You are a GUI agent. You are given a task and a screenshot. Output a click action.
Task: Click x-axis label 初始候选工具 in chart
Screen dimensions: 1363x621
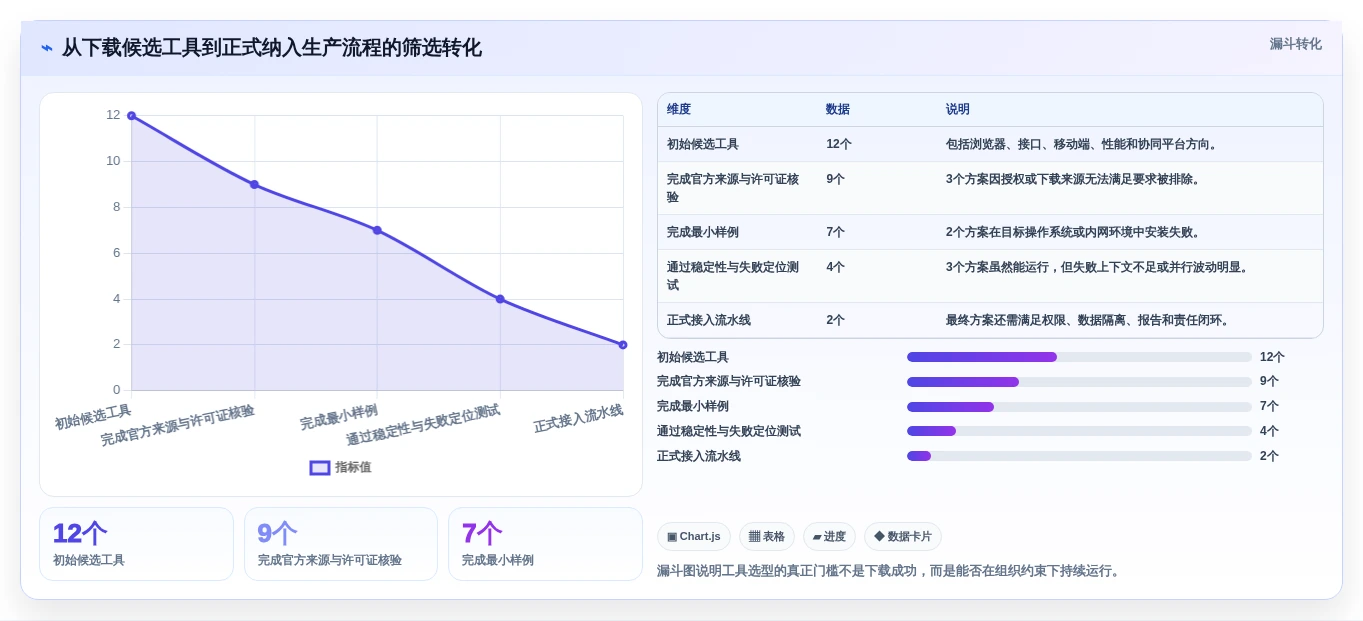(93, 417)
